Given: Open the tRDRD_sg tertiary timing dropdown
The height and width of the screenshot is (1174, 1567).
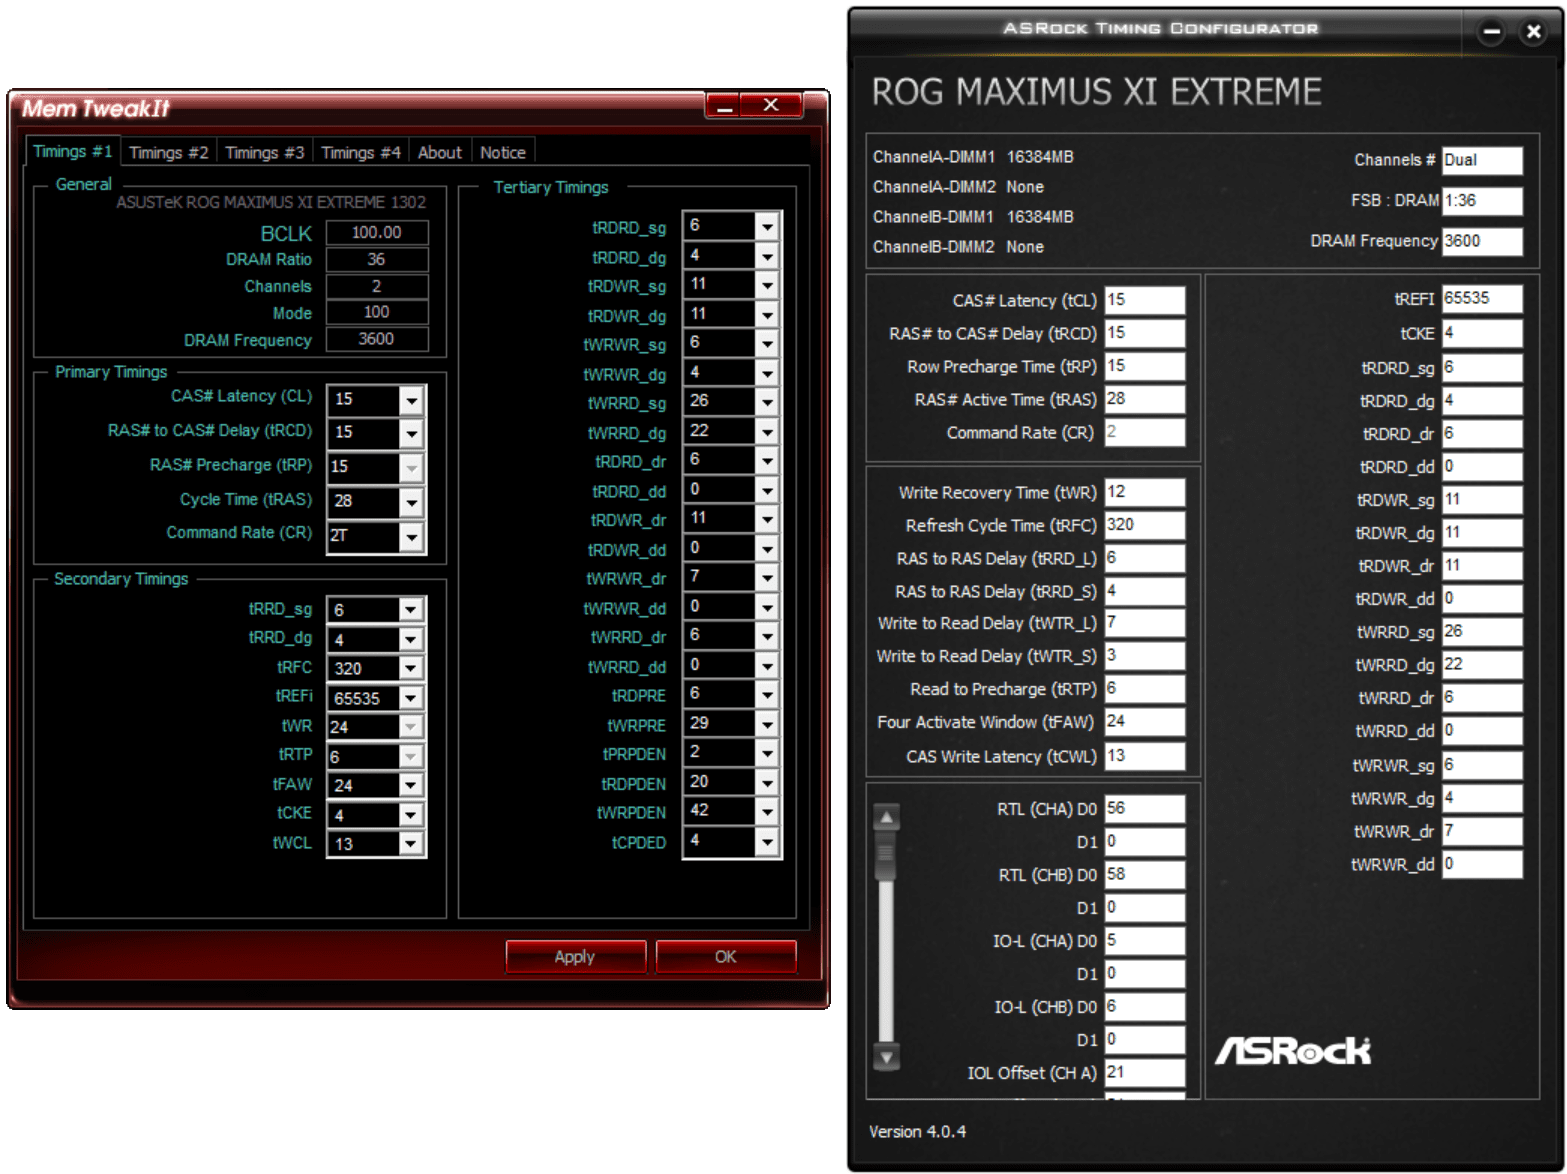Looking at the screenshot, I should coord(767,227).
